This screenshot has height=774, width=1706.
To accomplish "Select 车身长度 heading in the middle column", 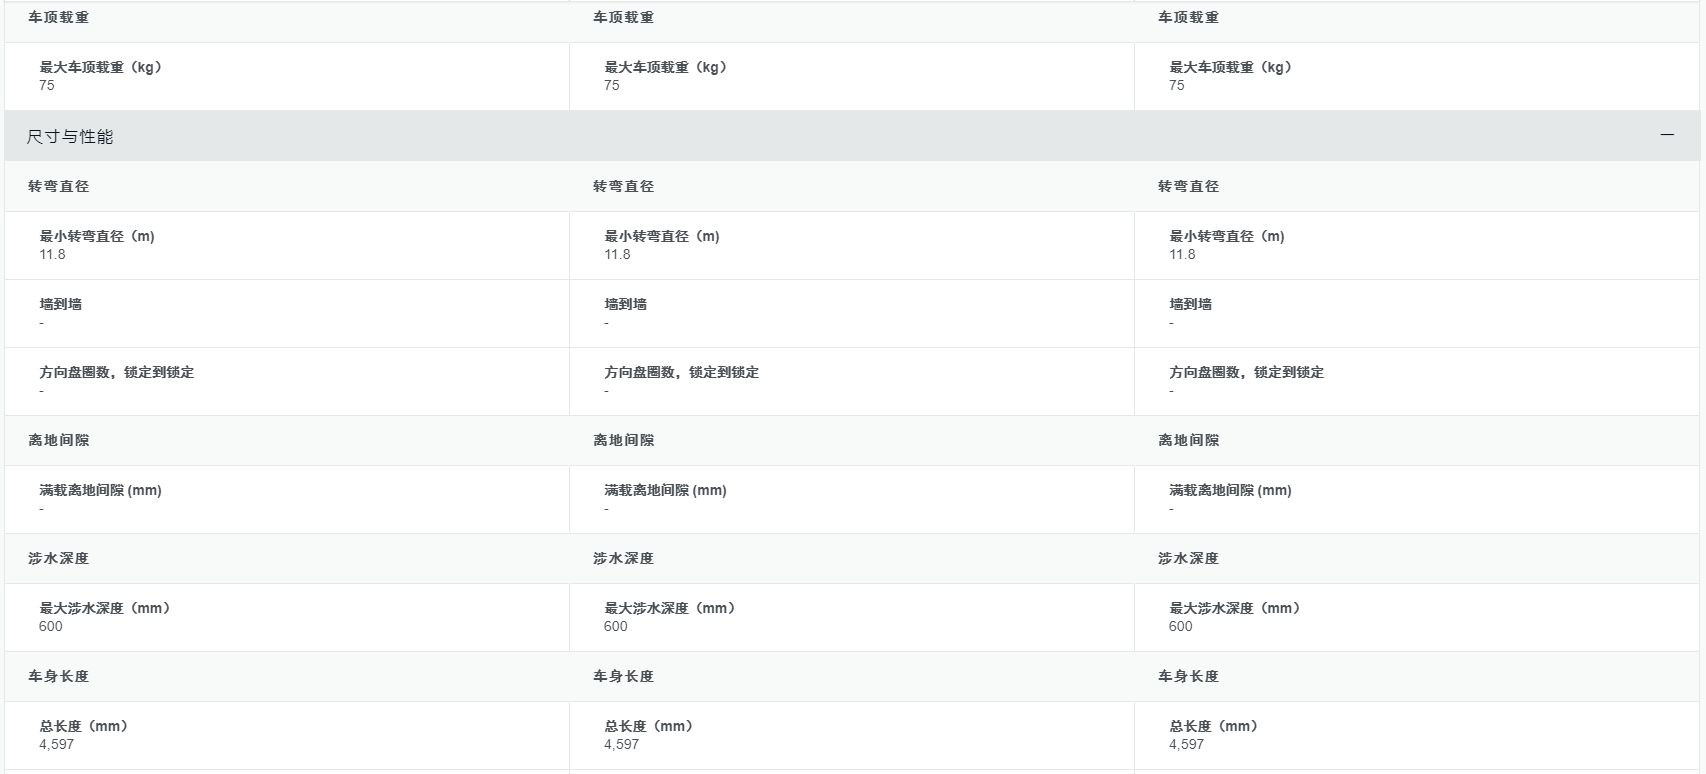I will click(623, 677).
